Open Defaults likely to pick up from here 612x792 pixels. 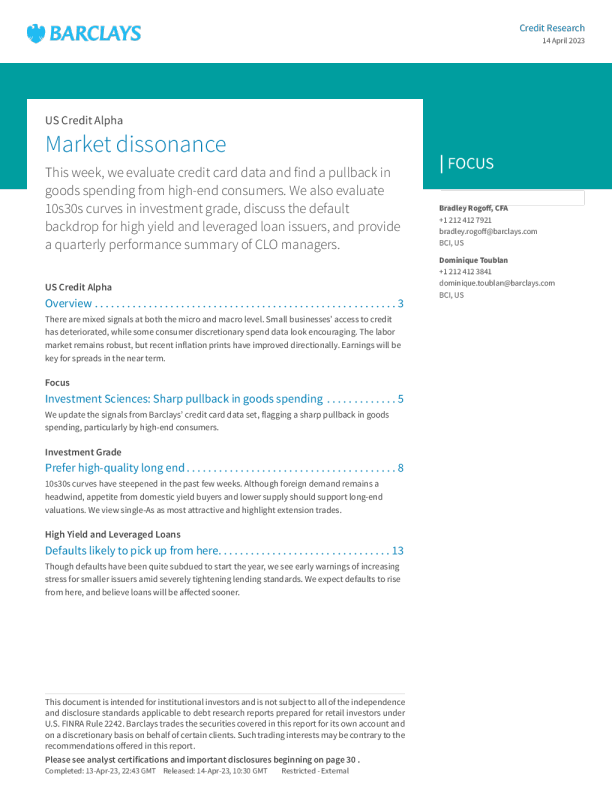tap(132, 550)
